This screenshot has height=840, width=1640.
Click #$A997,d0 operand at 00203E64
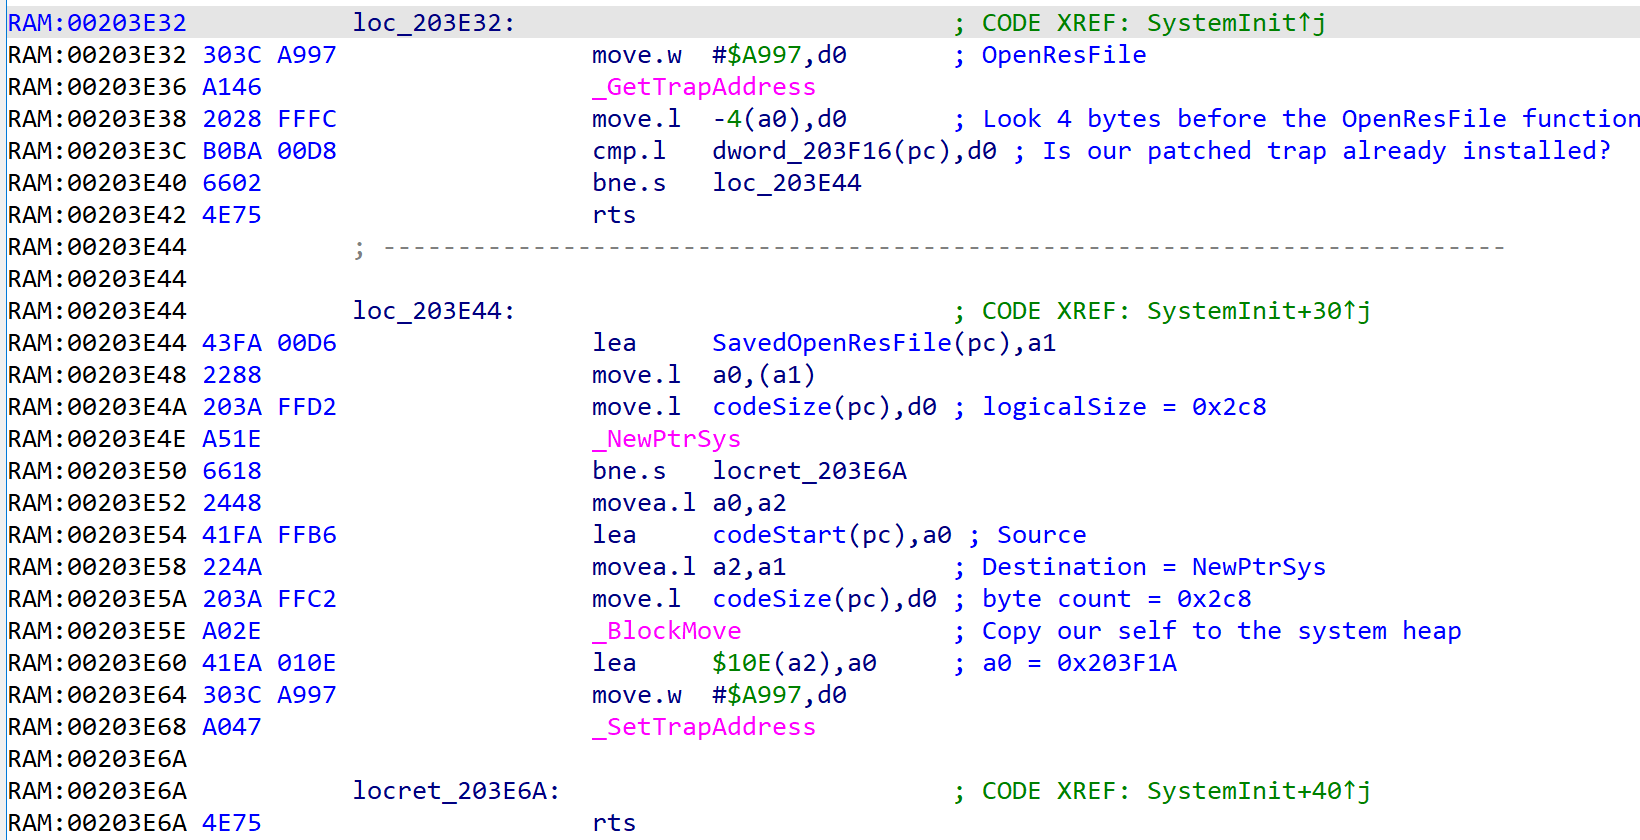coord(779,695)
